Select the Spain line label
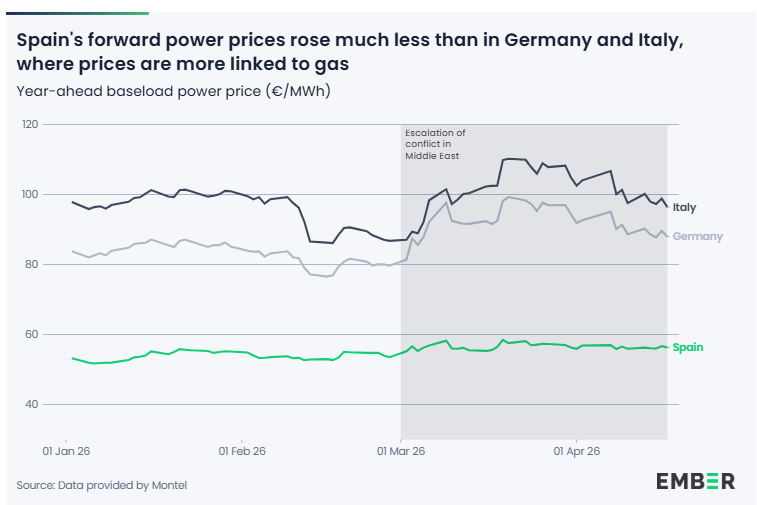This screenshot has height=505, width=757. pyautogui.click(x=687, y=347)
